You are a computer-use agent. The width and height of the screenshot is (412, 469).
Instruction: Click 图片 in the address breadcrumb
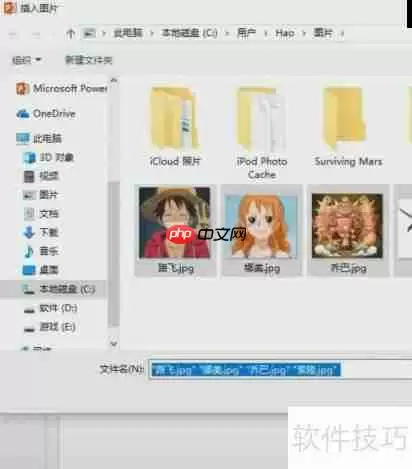tap(323, 33)
